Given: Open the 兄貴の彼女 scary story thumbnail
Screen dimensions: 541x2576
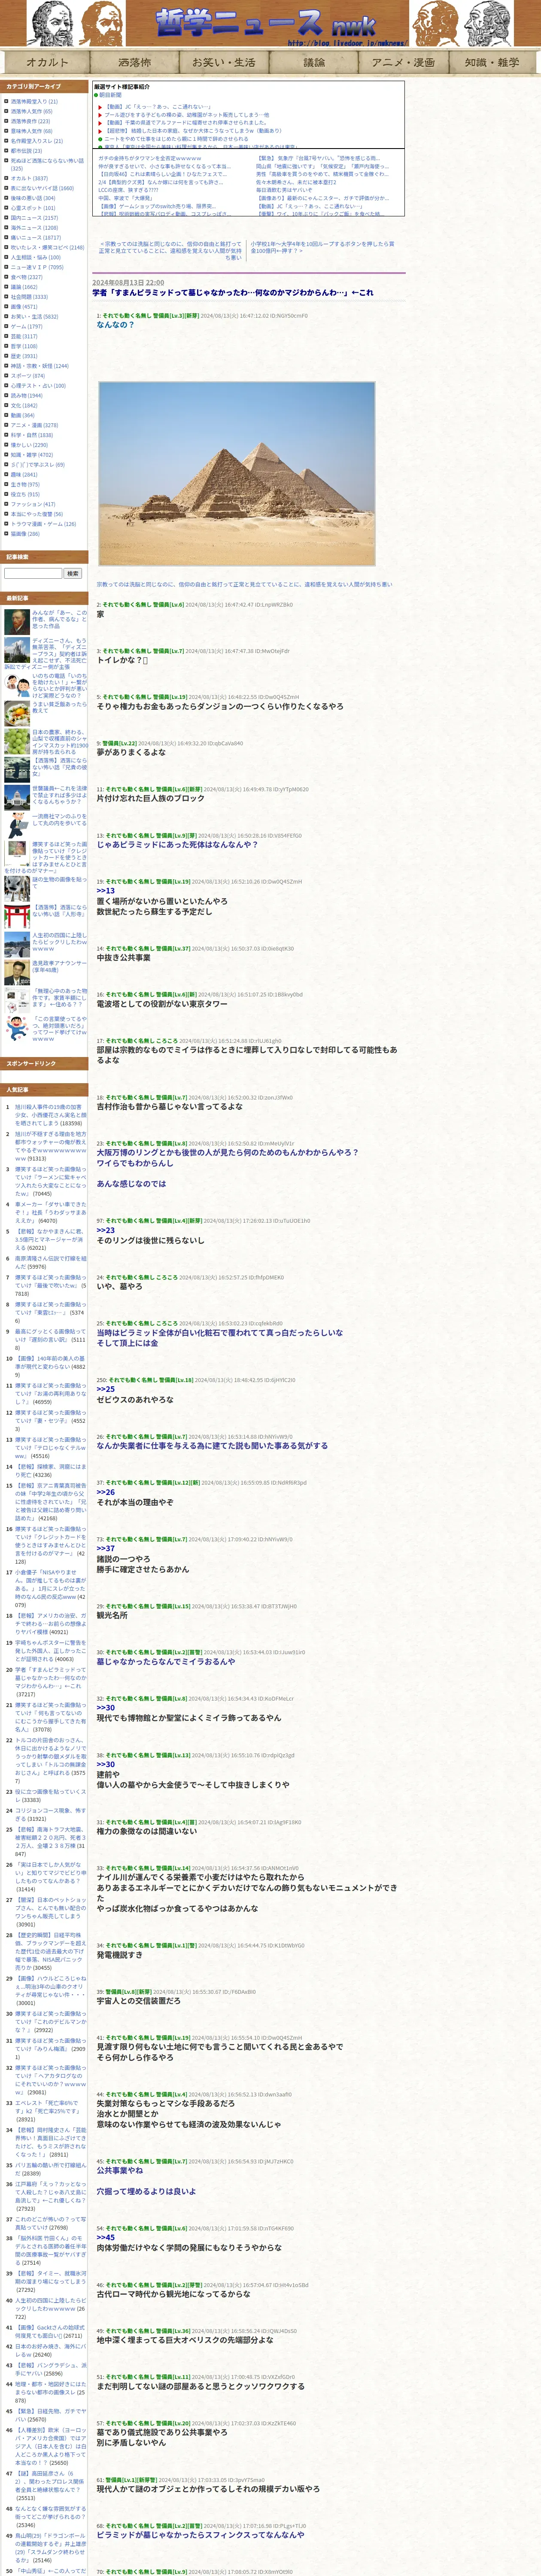Looking at the screenshot, I should coord(17,769).
